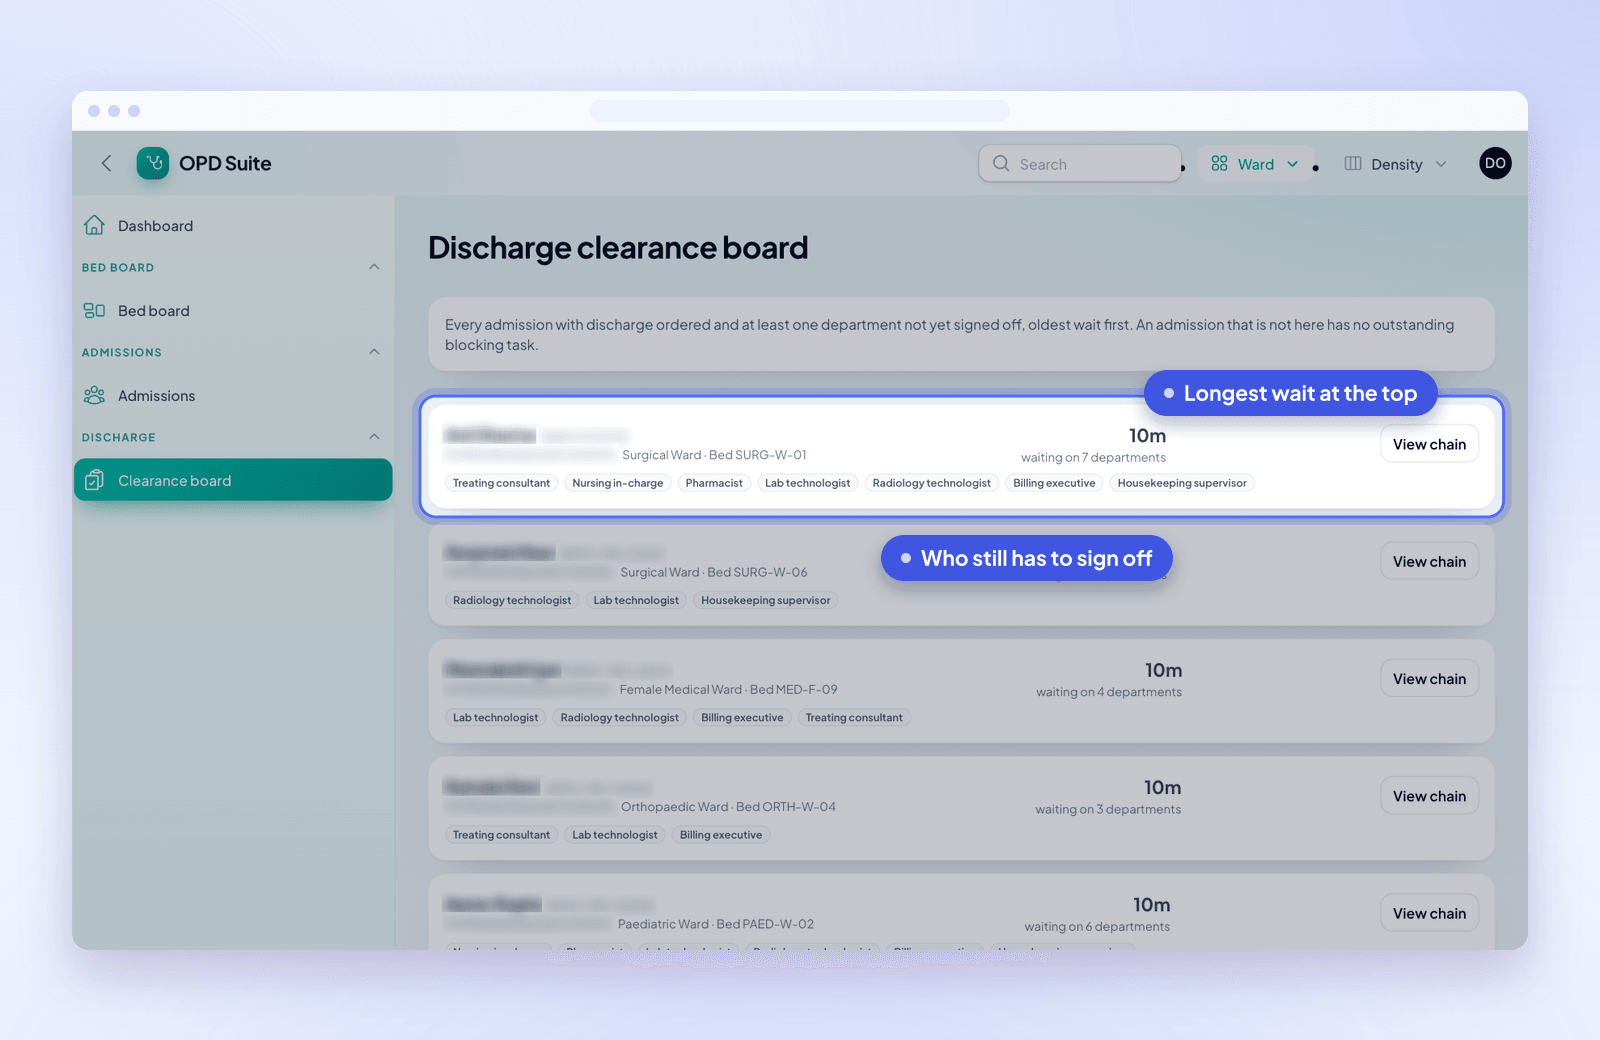Viewport: 1600px width, 1040px height.
Task: Open the Dashboard home icon
Action: (94, 225)
